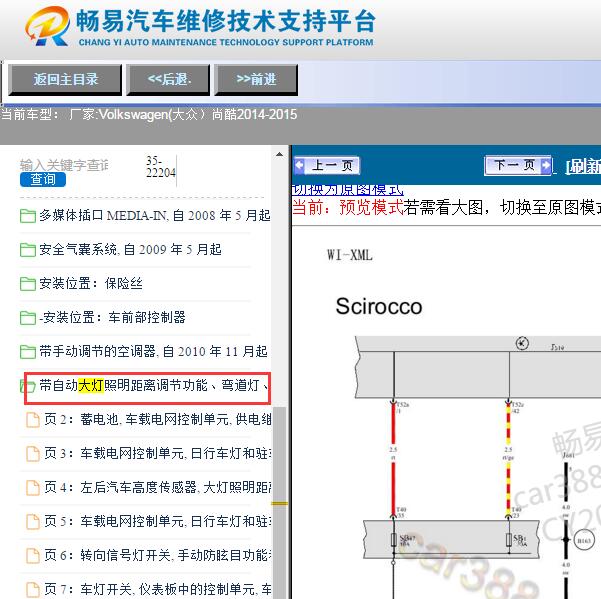The height and width of the screenshot is (599, 601).
Task: Open 页7：车灯开关, 仪表板中的控制单元 page
Action: tap(158, 589)
